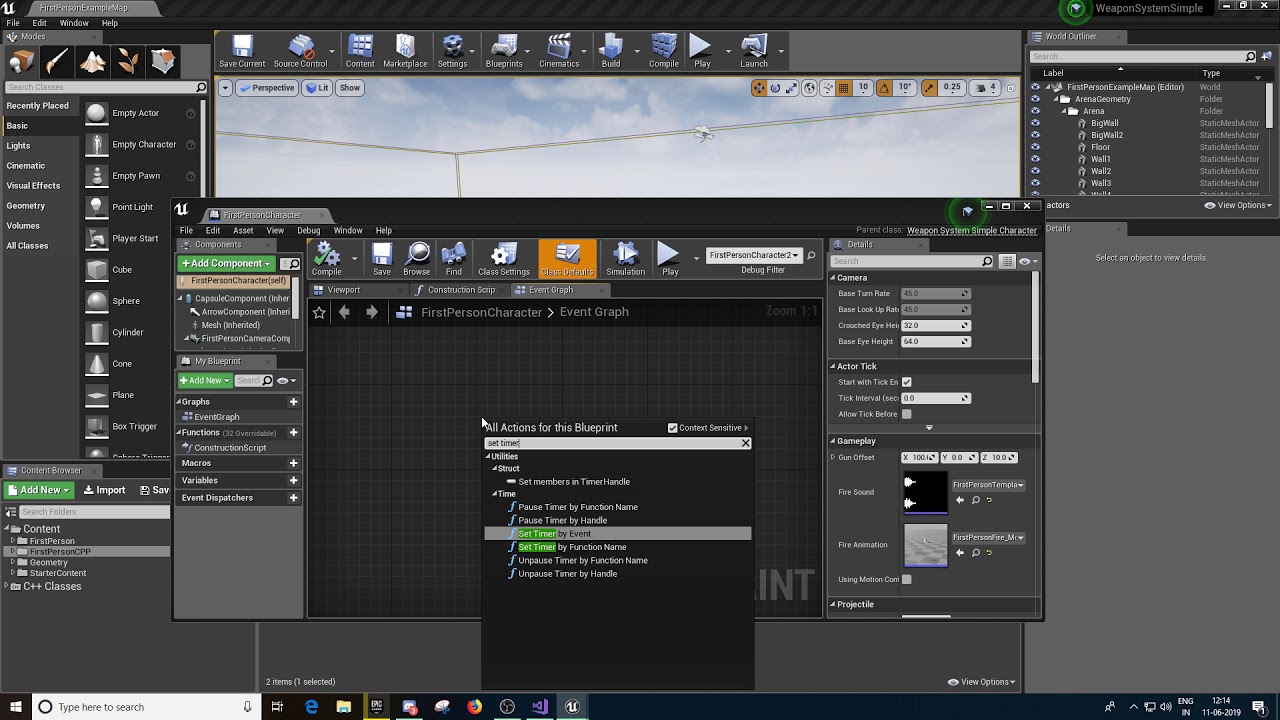Image resolution: width=1280 pixels, height=720 pixels.
Task: Select Geometry category in Modes panel
Action: pyautogui.click(x=26, y=206)
